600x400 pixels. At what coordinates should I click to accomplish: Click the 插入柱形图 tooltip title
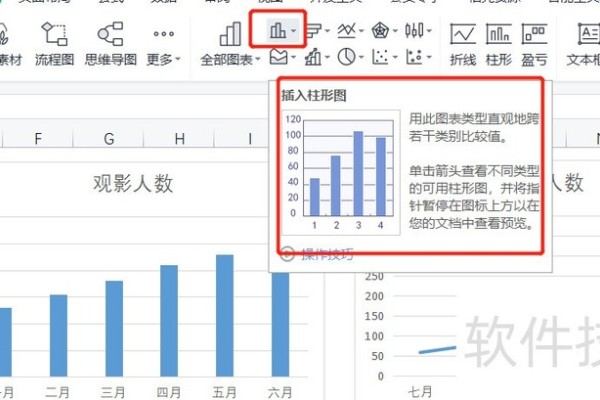314,95
